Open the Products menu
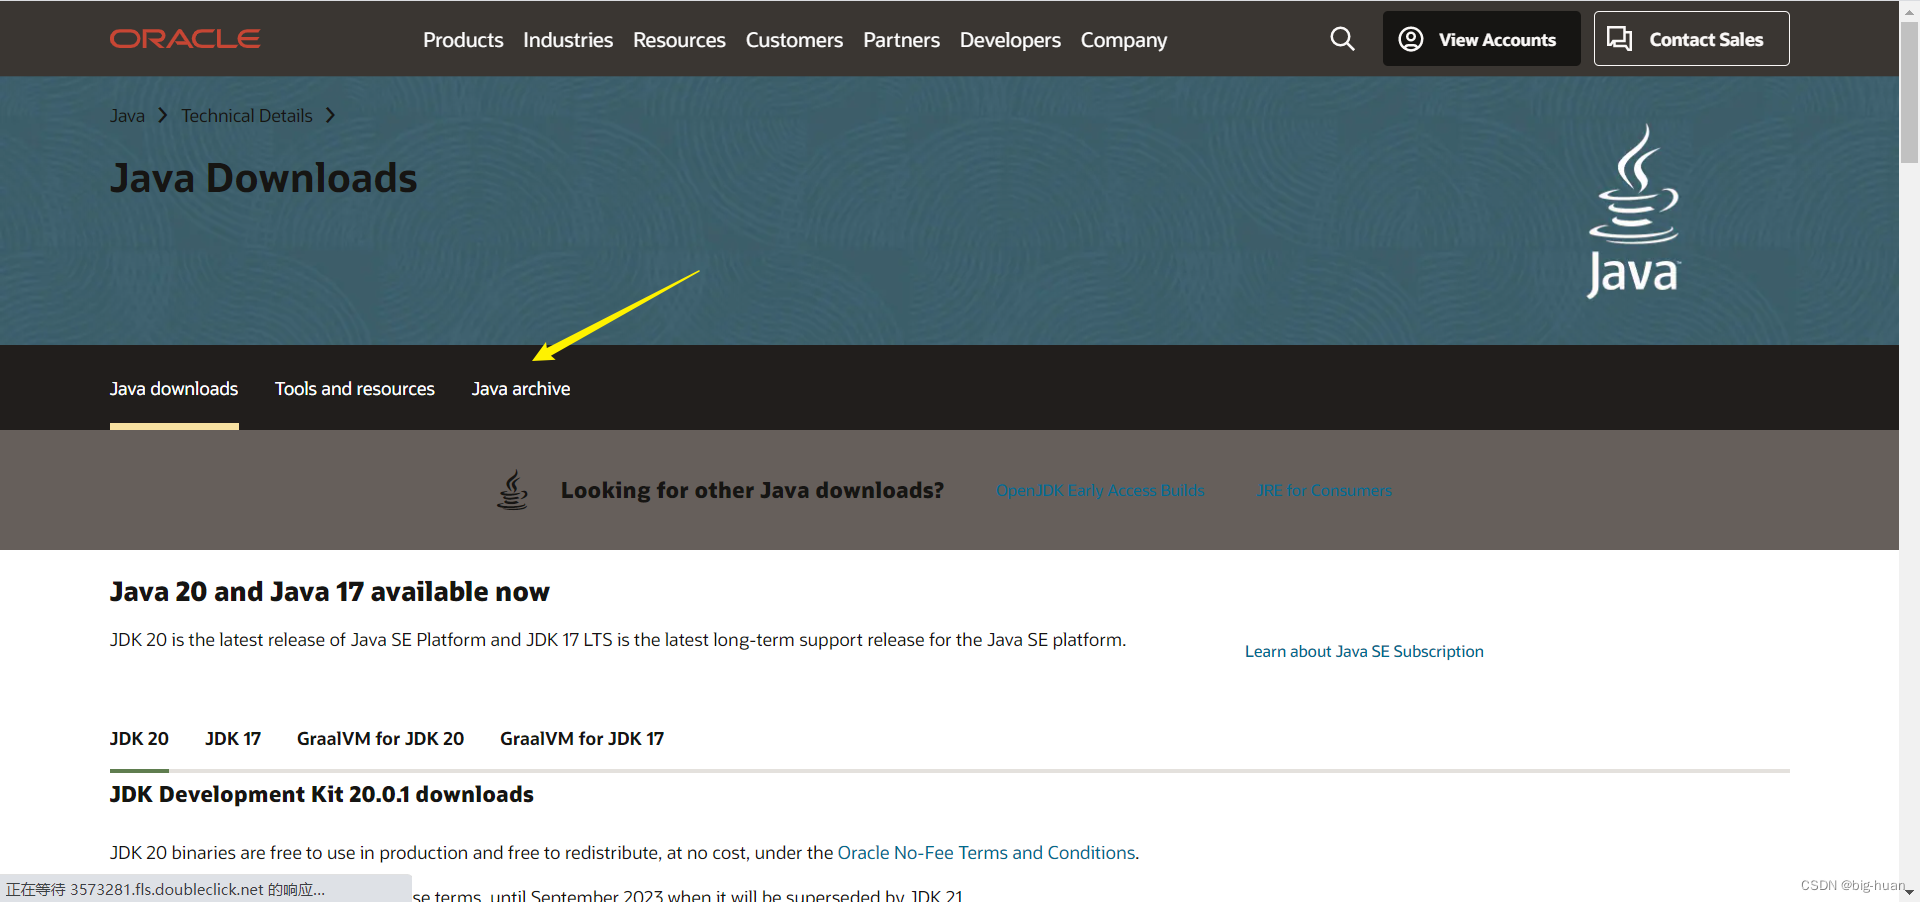Viewport: 1920px width, 902px height. pos(463,40)
